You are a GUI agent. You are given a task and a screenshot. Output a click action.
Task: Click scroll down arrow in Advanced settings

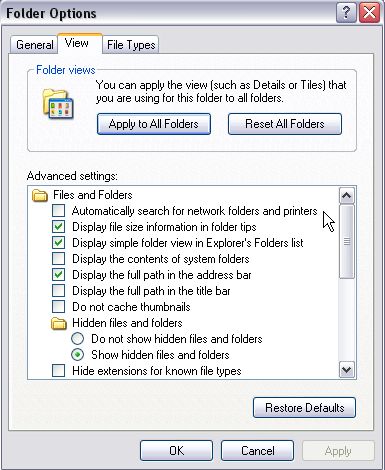coord(347,370)
